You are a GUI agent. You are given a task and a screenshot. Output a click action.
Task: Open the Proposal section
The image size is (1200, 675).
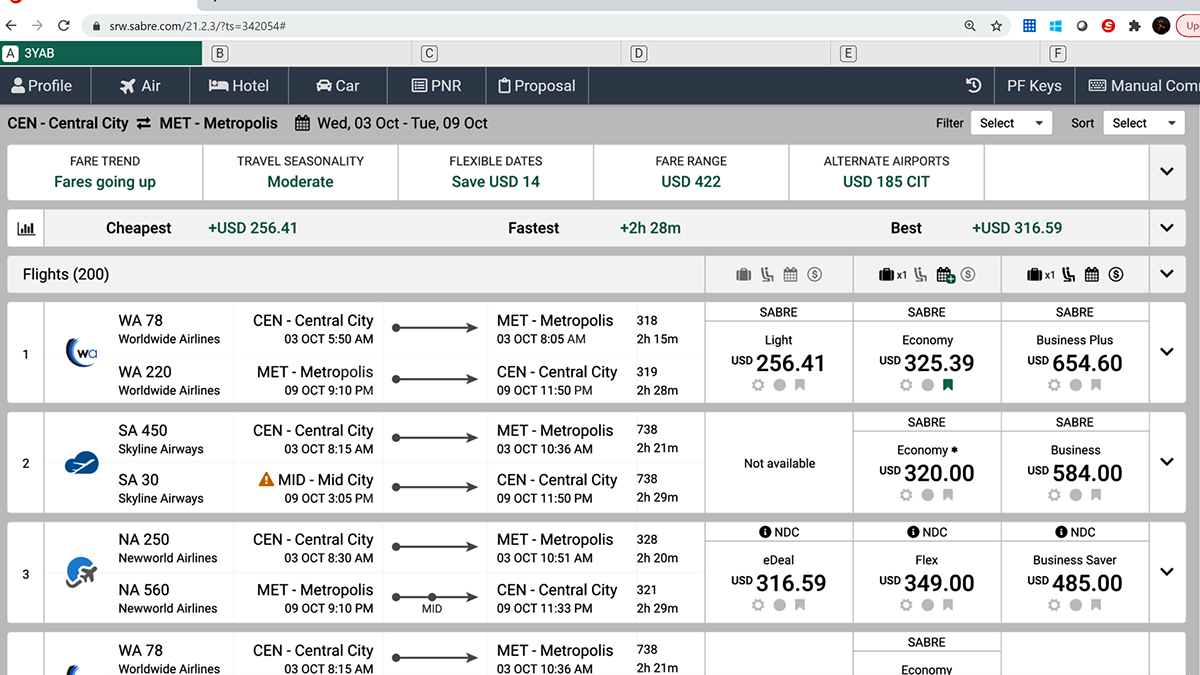pos(537,86)
